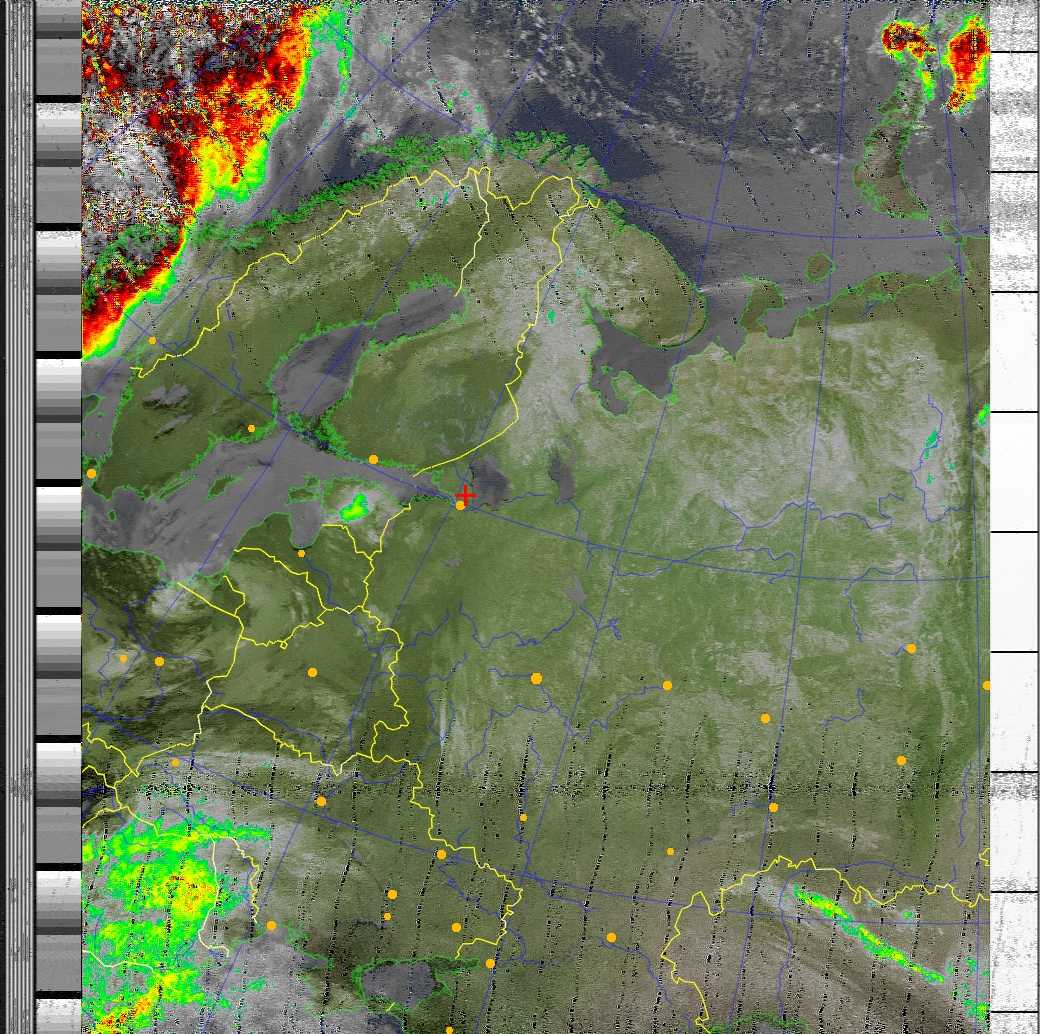The width and height of the screenshot is (1040, 1034).
Task: Select the orange city dot touching the red cross
Action: pos(460,505)
